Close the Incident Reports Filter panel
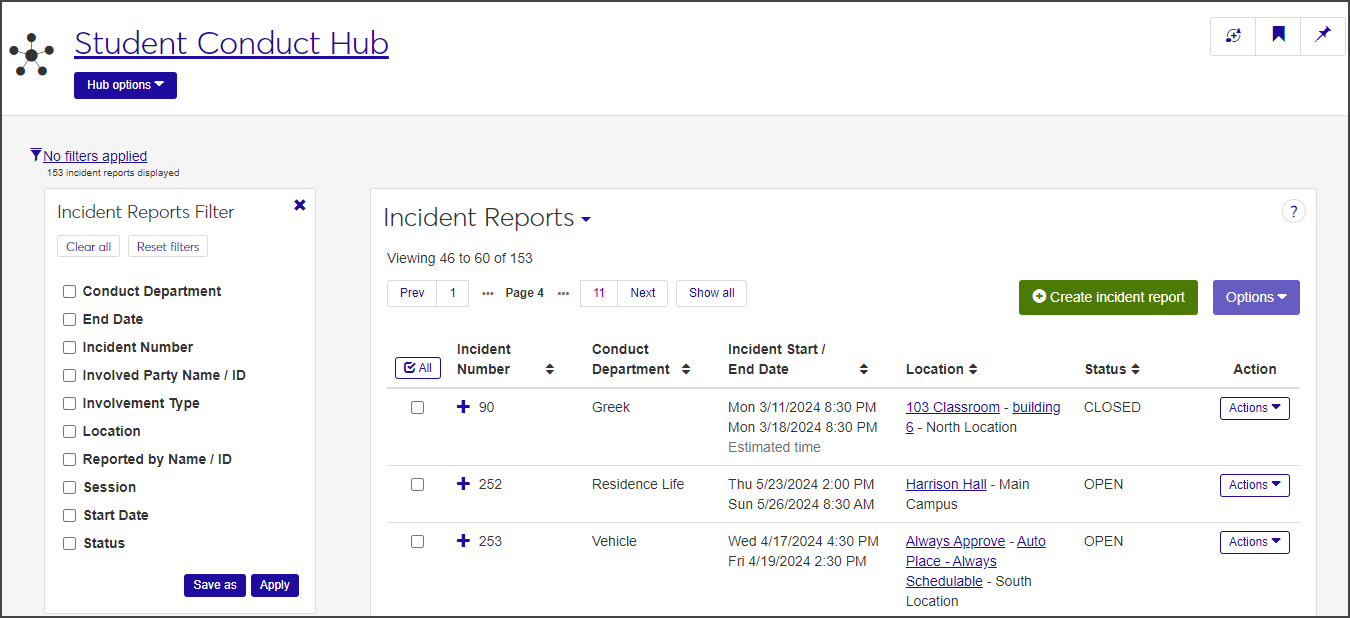 click(299, 205)
